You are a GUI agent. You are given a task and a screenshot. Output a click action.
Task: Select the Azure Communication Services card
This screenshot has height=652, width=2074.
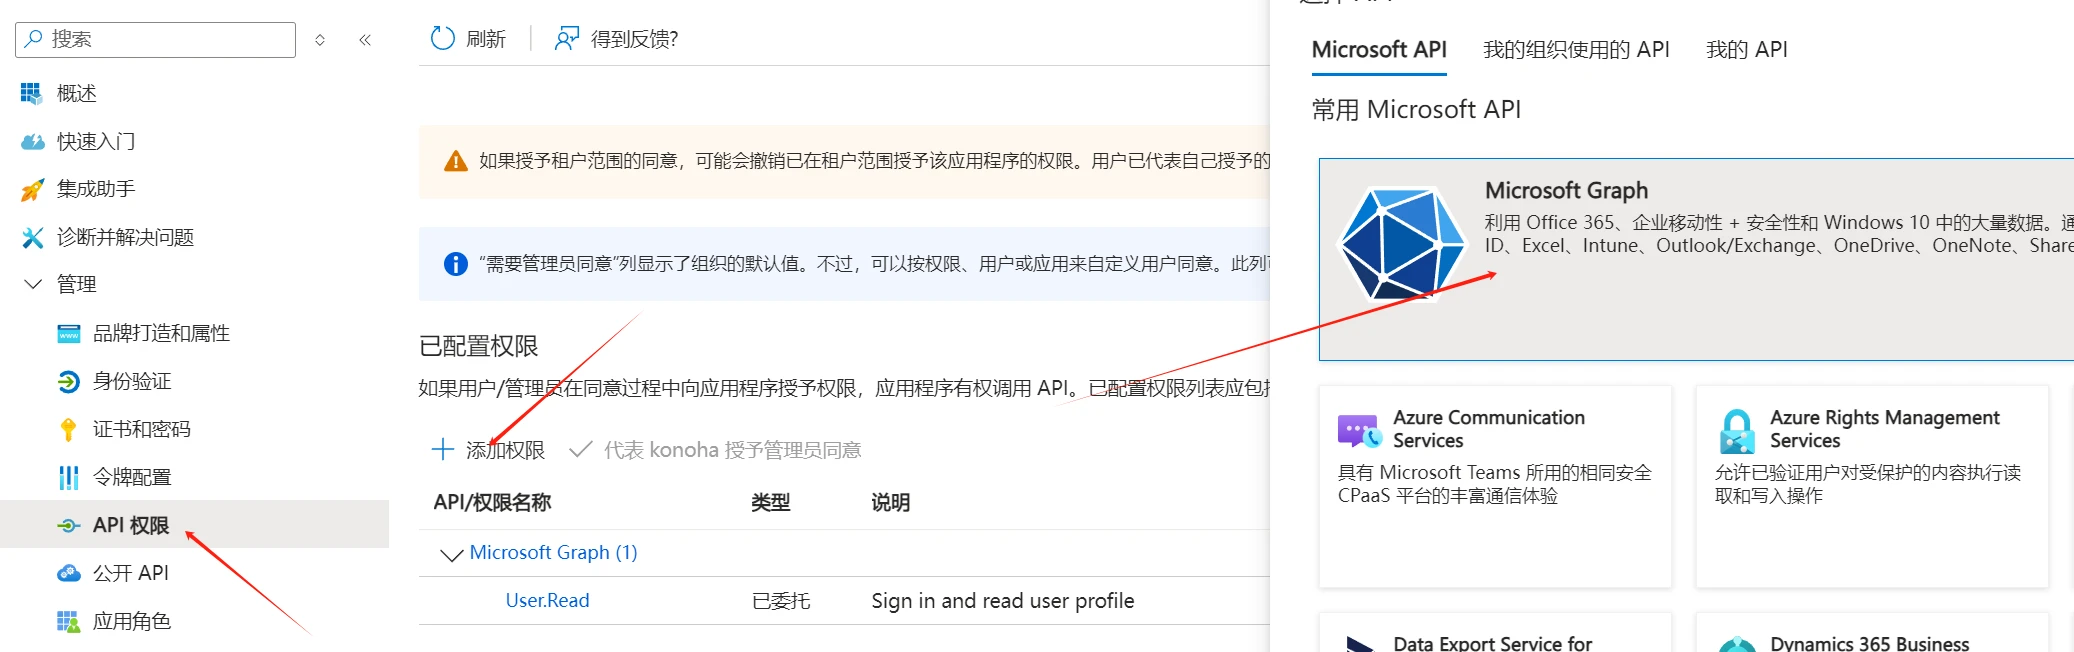[x=1495, y=487]
